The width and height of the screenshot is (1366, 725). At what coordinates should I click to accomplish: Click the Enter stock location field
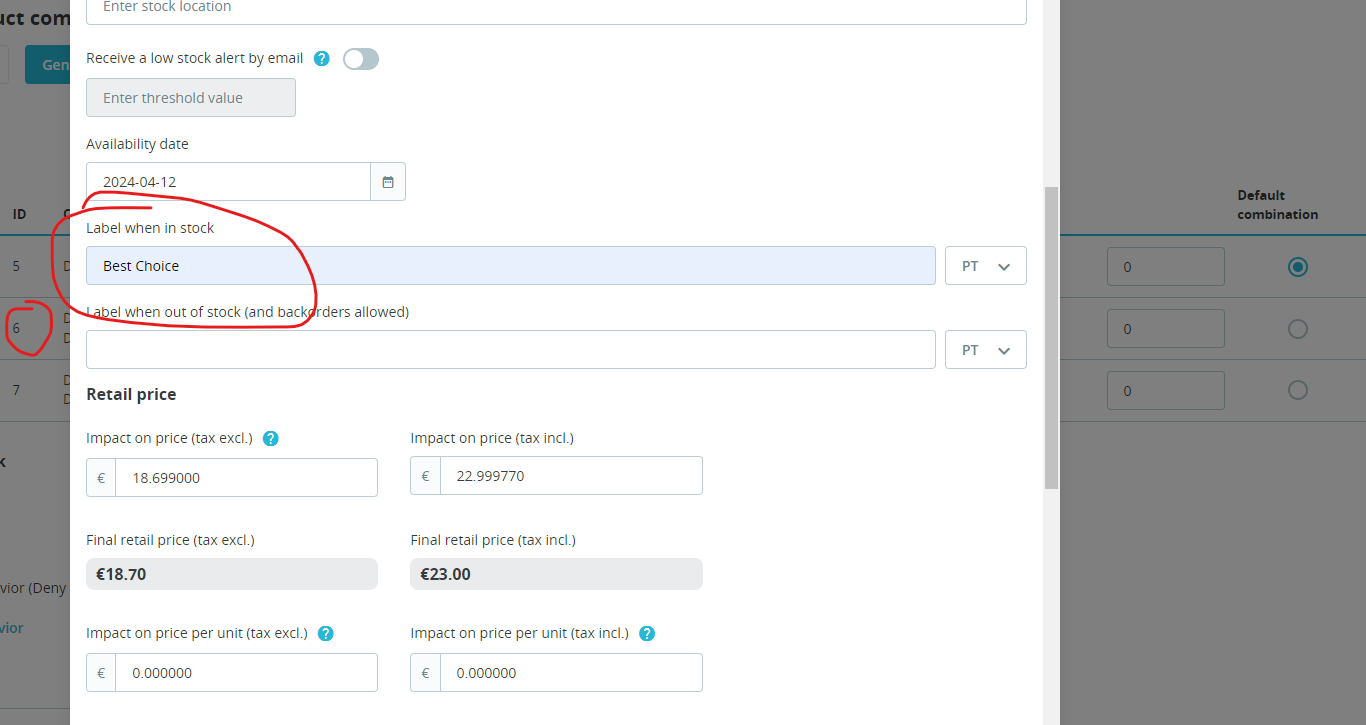click(556, 8)
